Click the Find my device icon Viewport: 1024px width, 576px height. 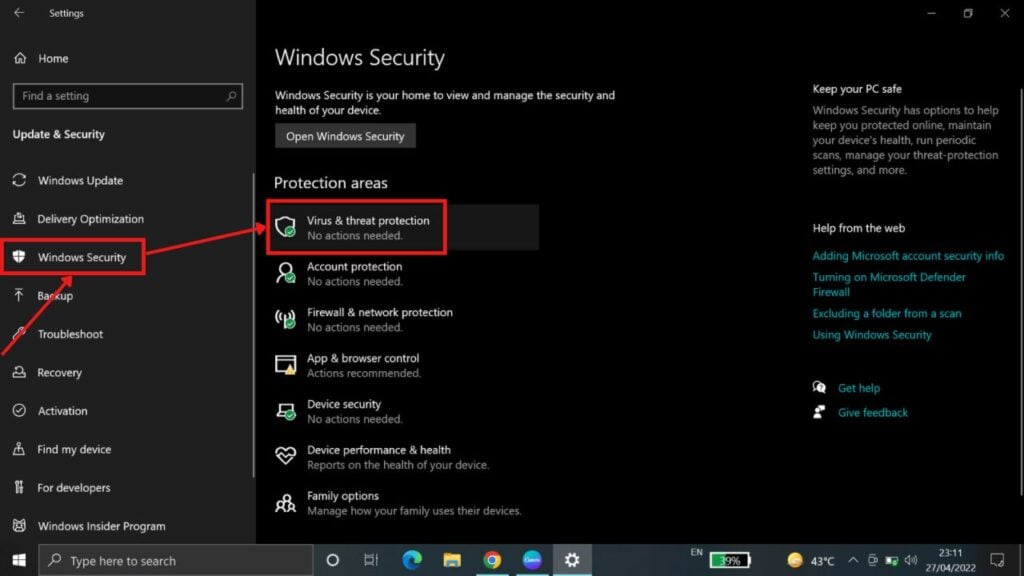(19, 449)
